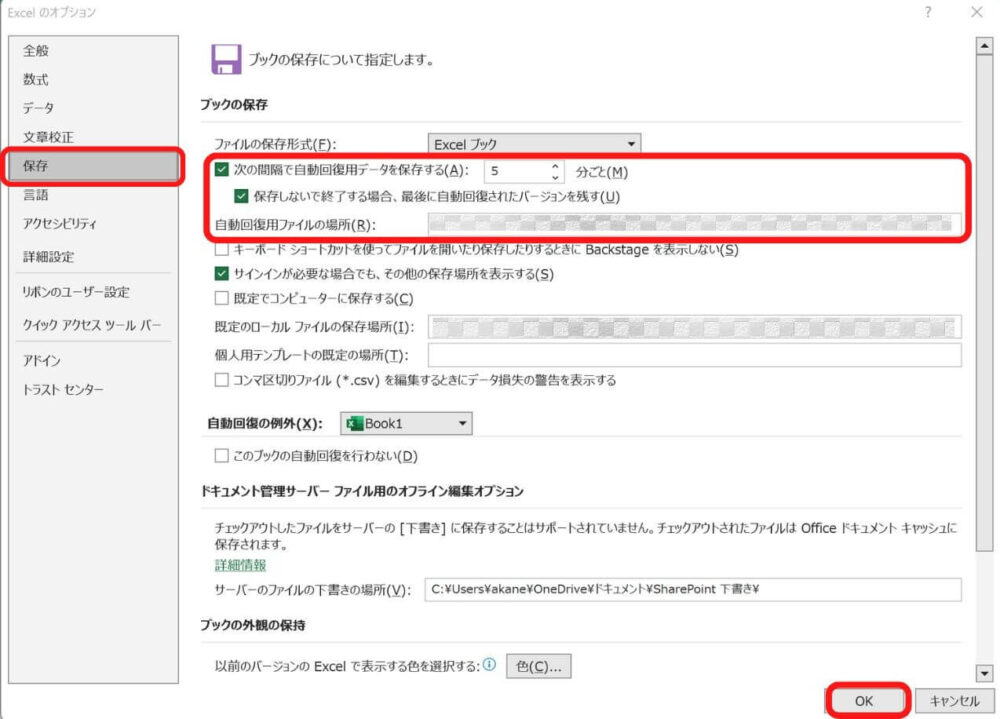Select 文章校正 in the options sidebar

[x=93, y=137]
